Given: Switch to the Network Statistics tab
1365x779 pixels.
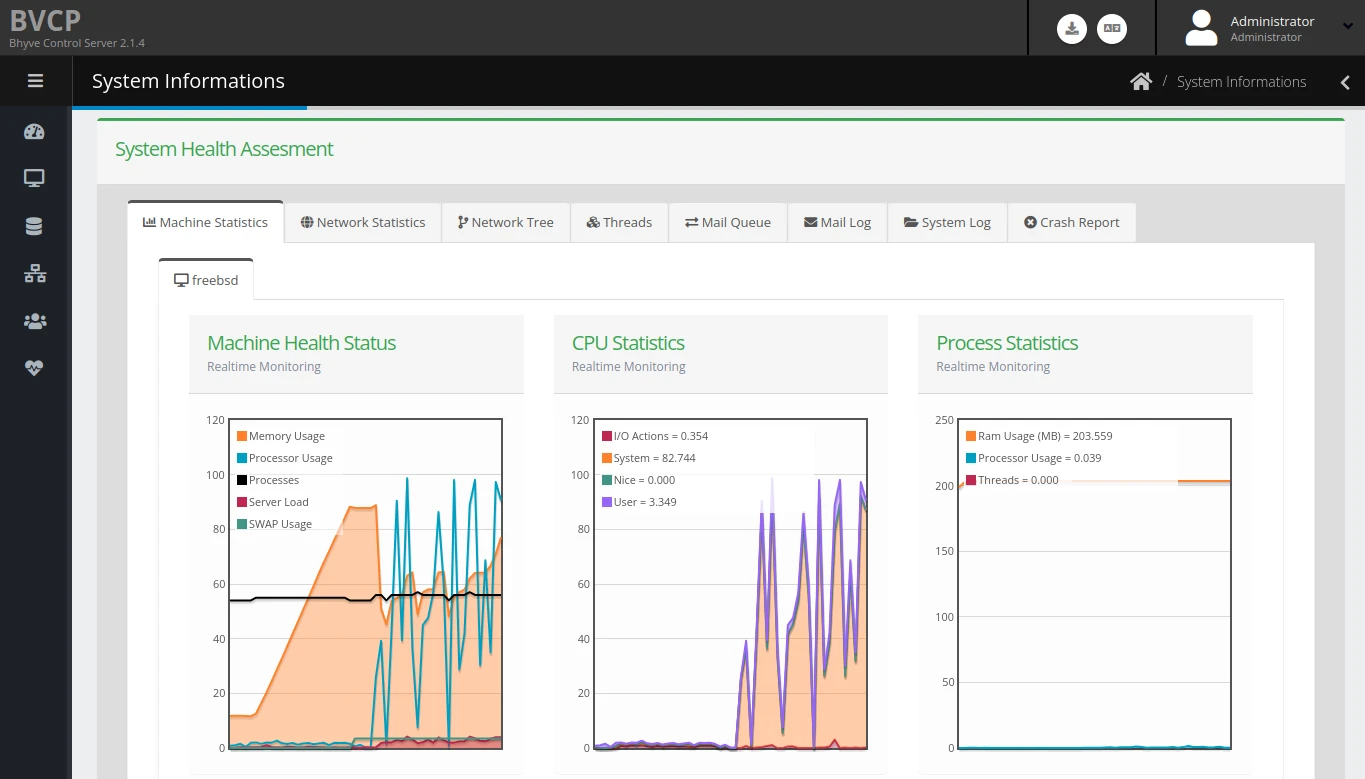Looking at the screenshot, I should pos(363,222).
